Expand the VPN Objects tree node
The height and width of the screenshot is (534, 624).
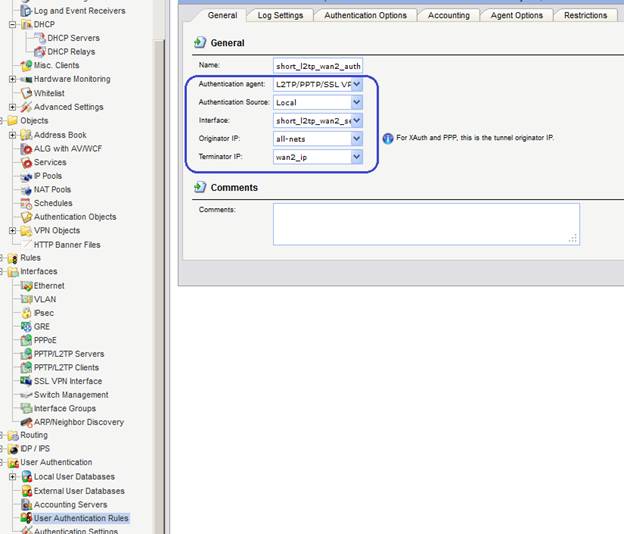(x=12, y=230)
